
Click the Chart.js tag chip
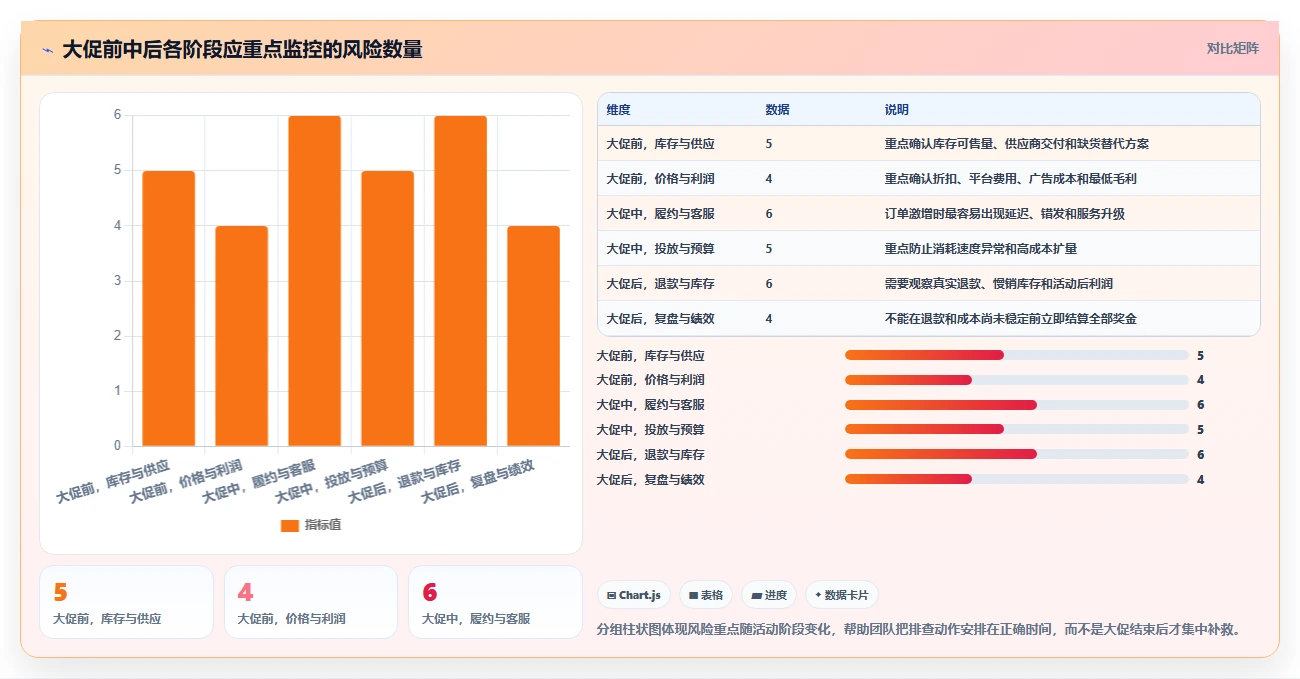[634, 595]
